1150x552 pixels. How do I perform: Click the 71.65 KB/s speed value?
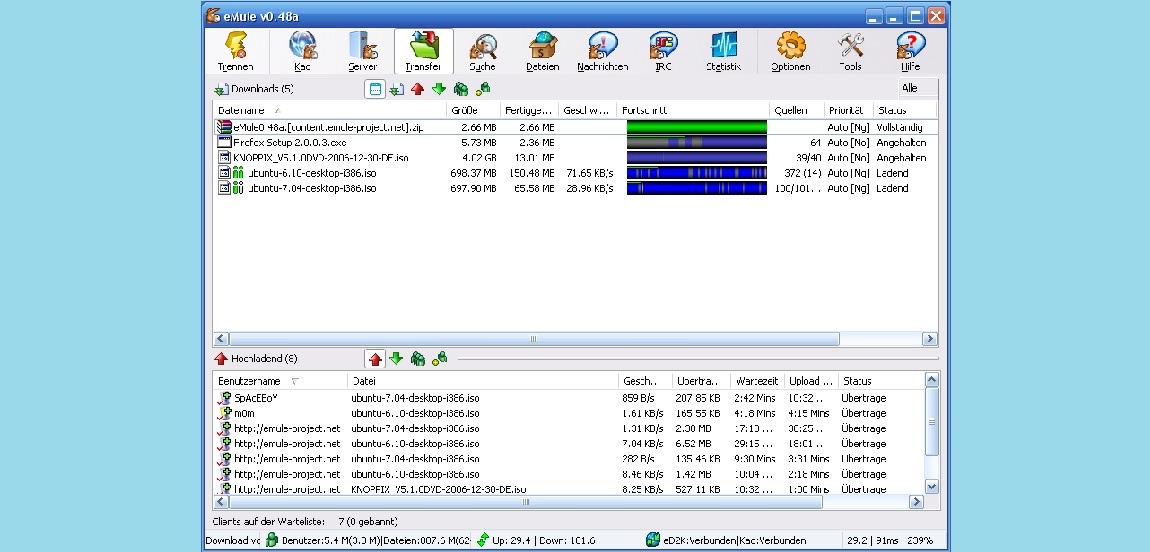pyautogui.click(x=590, y=173)
